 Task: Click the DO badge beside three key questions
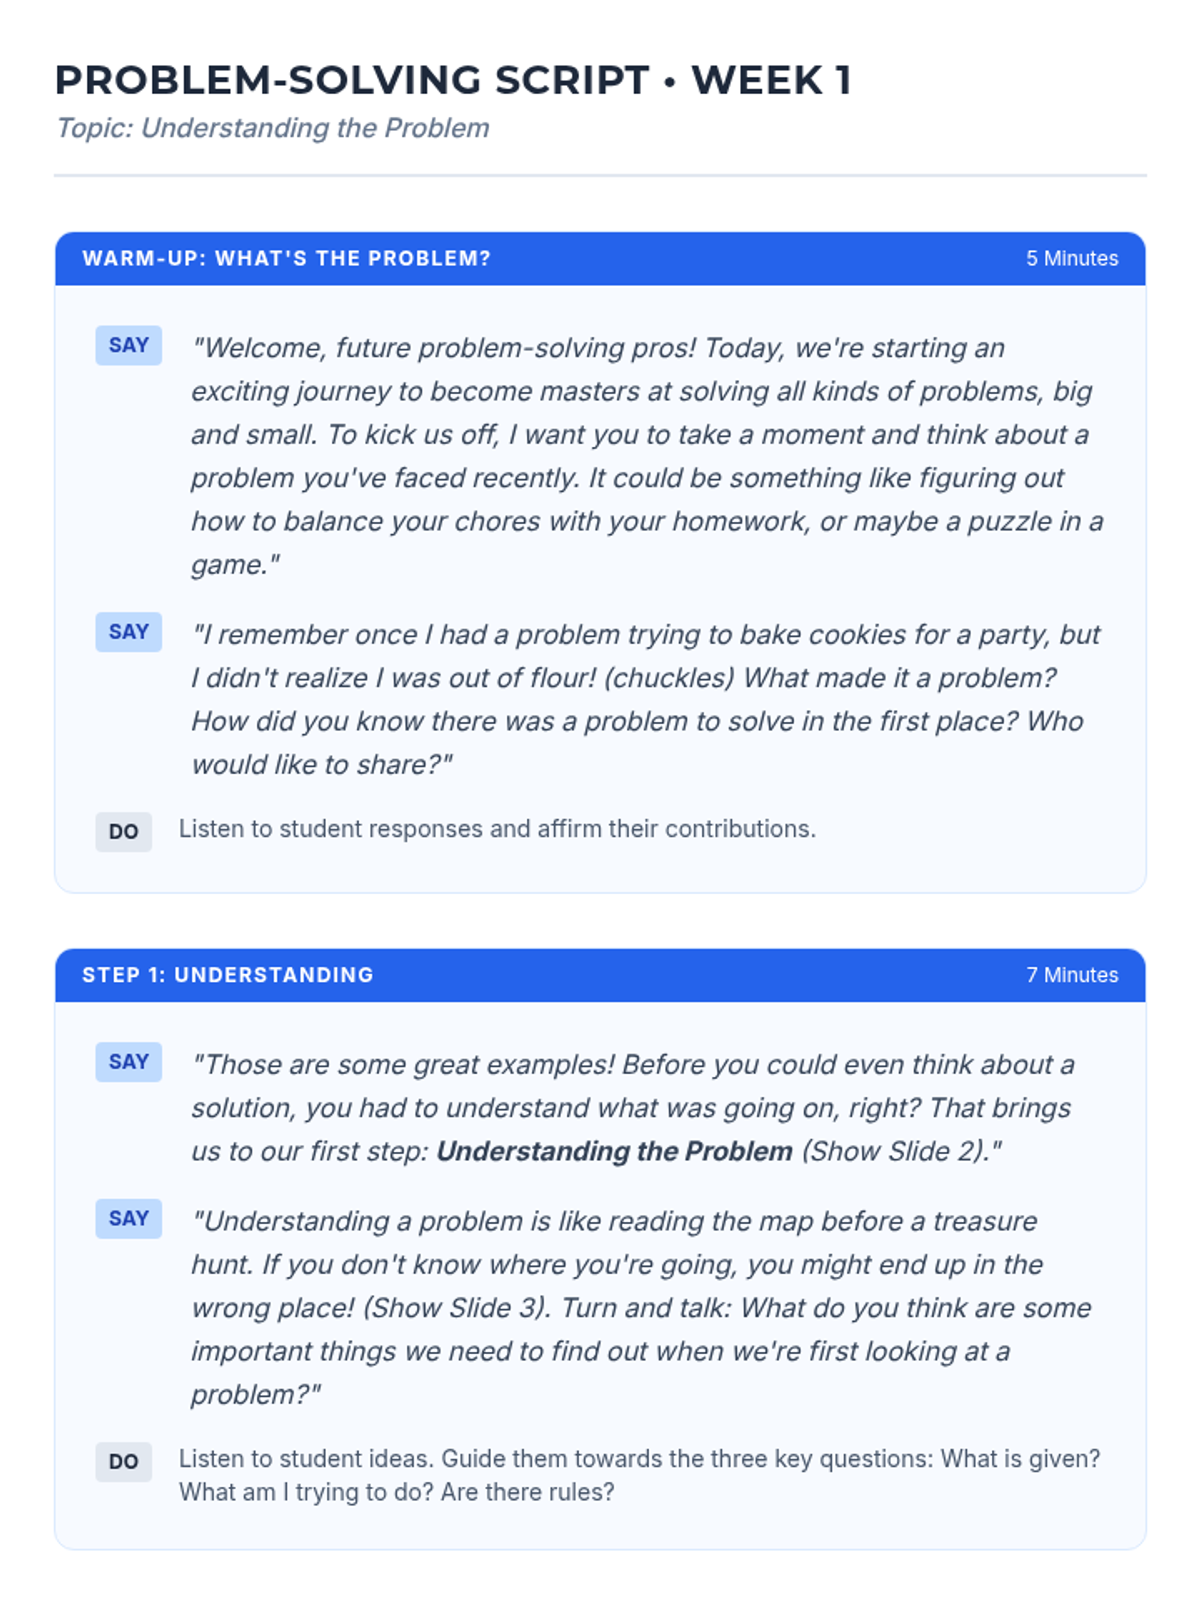coord(123,1461)
